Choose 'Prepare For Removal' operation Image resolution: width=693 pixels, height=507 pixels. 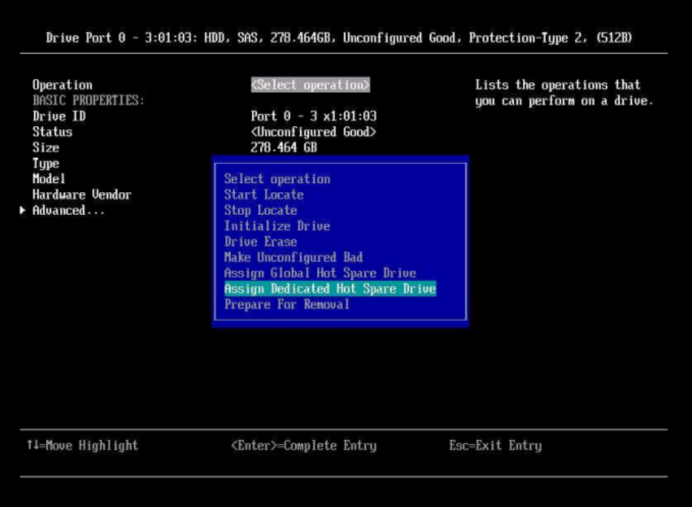pos(286,304)
